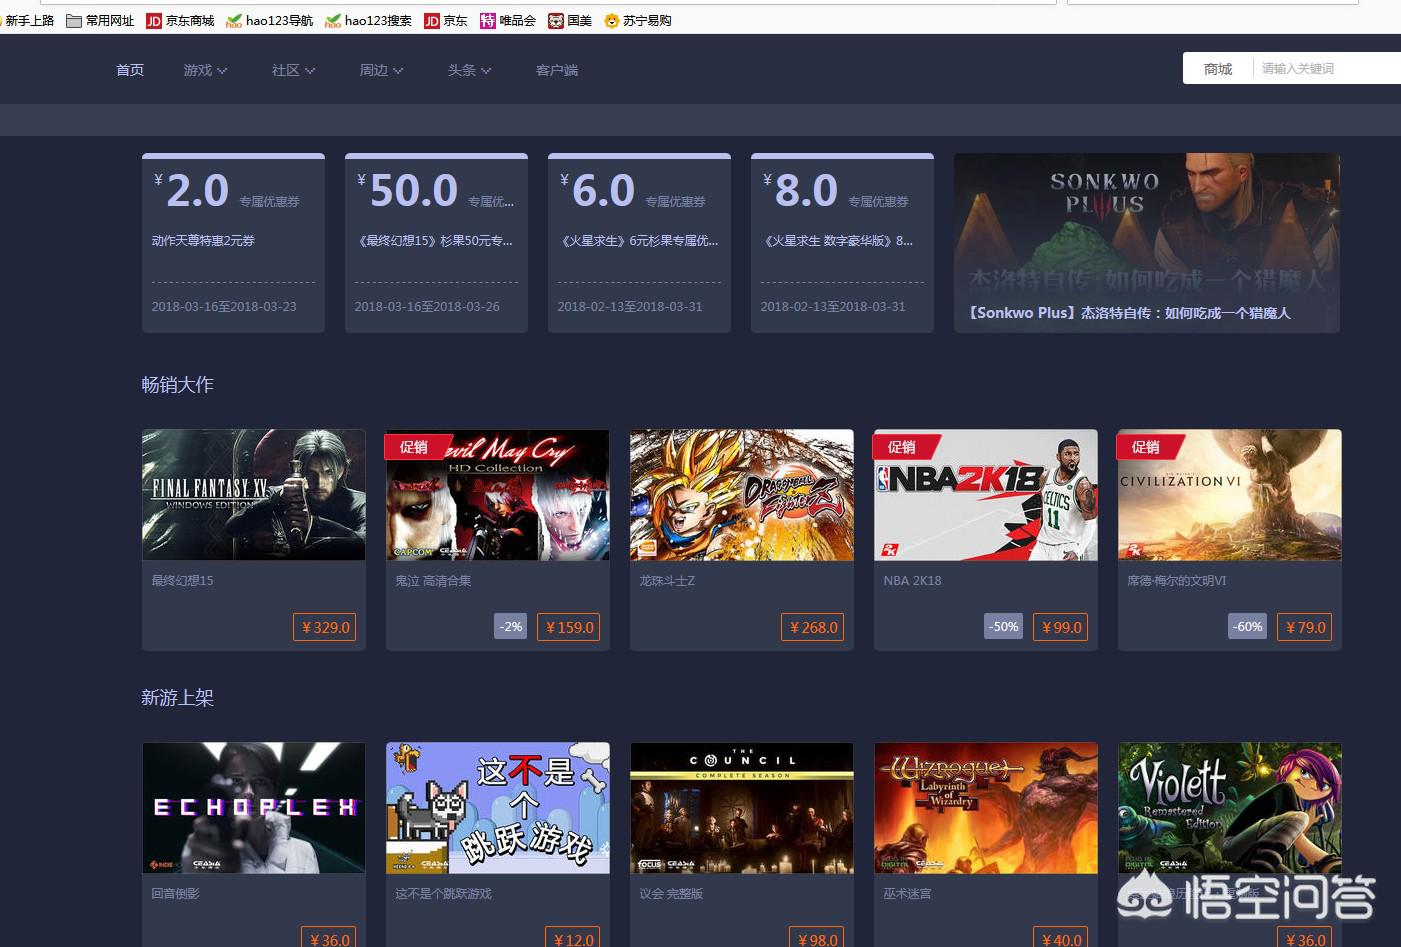Click the hao123导航 bookmark icon
Screen dimensions: 1401x947
click(x=234, y=20)
